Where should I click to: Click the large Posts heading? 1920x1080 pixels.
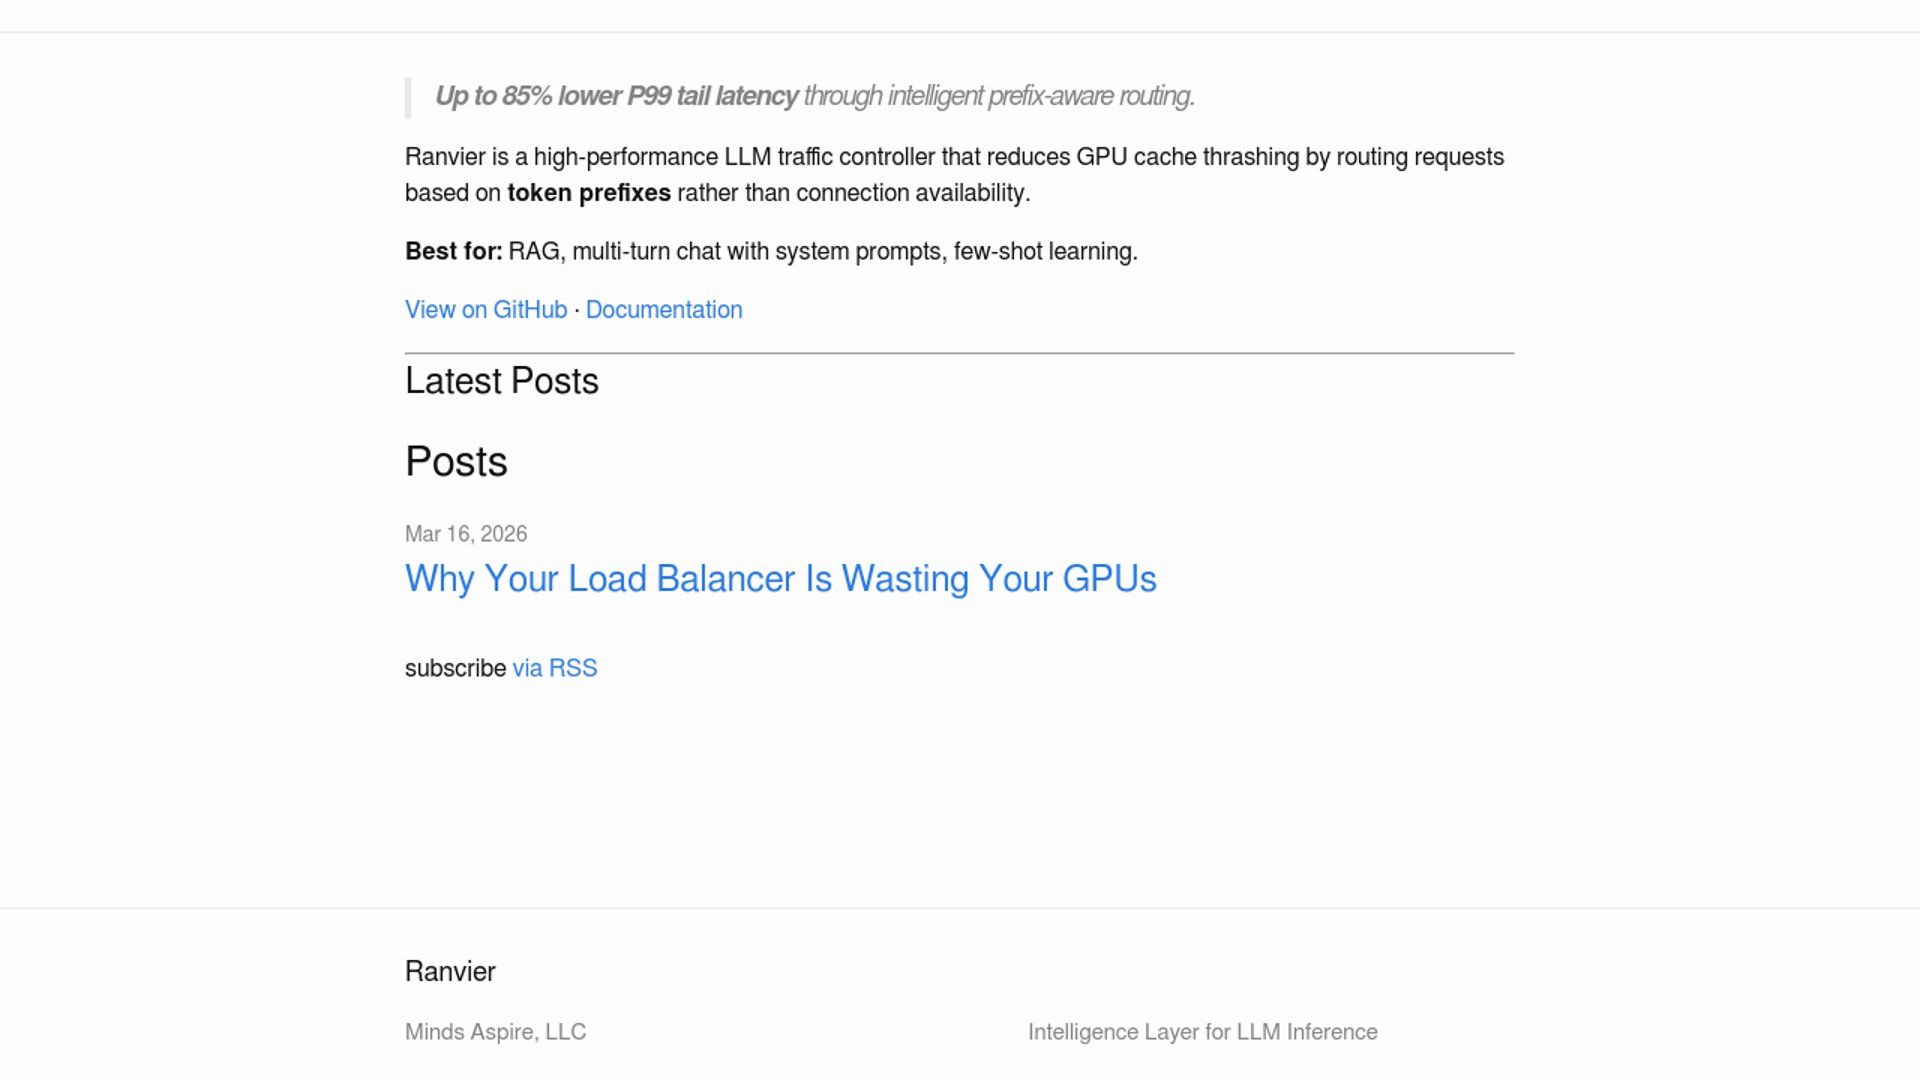click(x=456, y=462)
